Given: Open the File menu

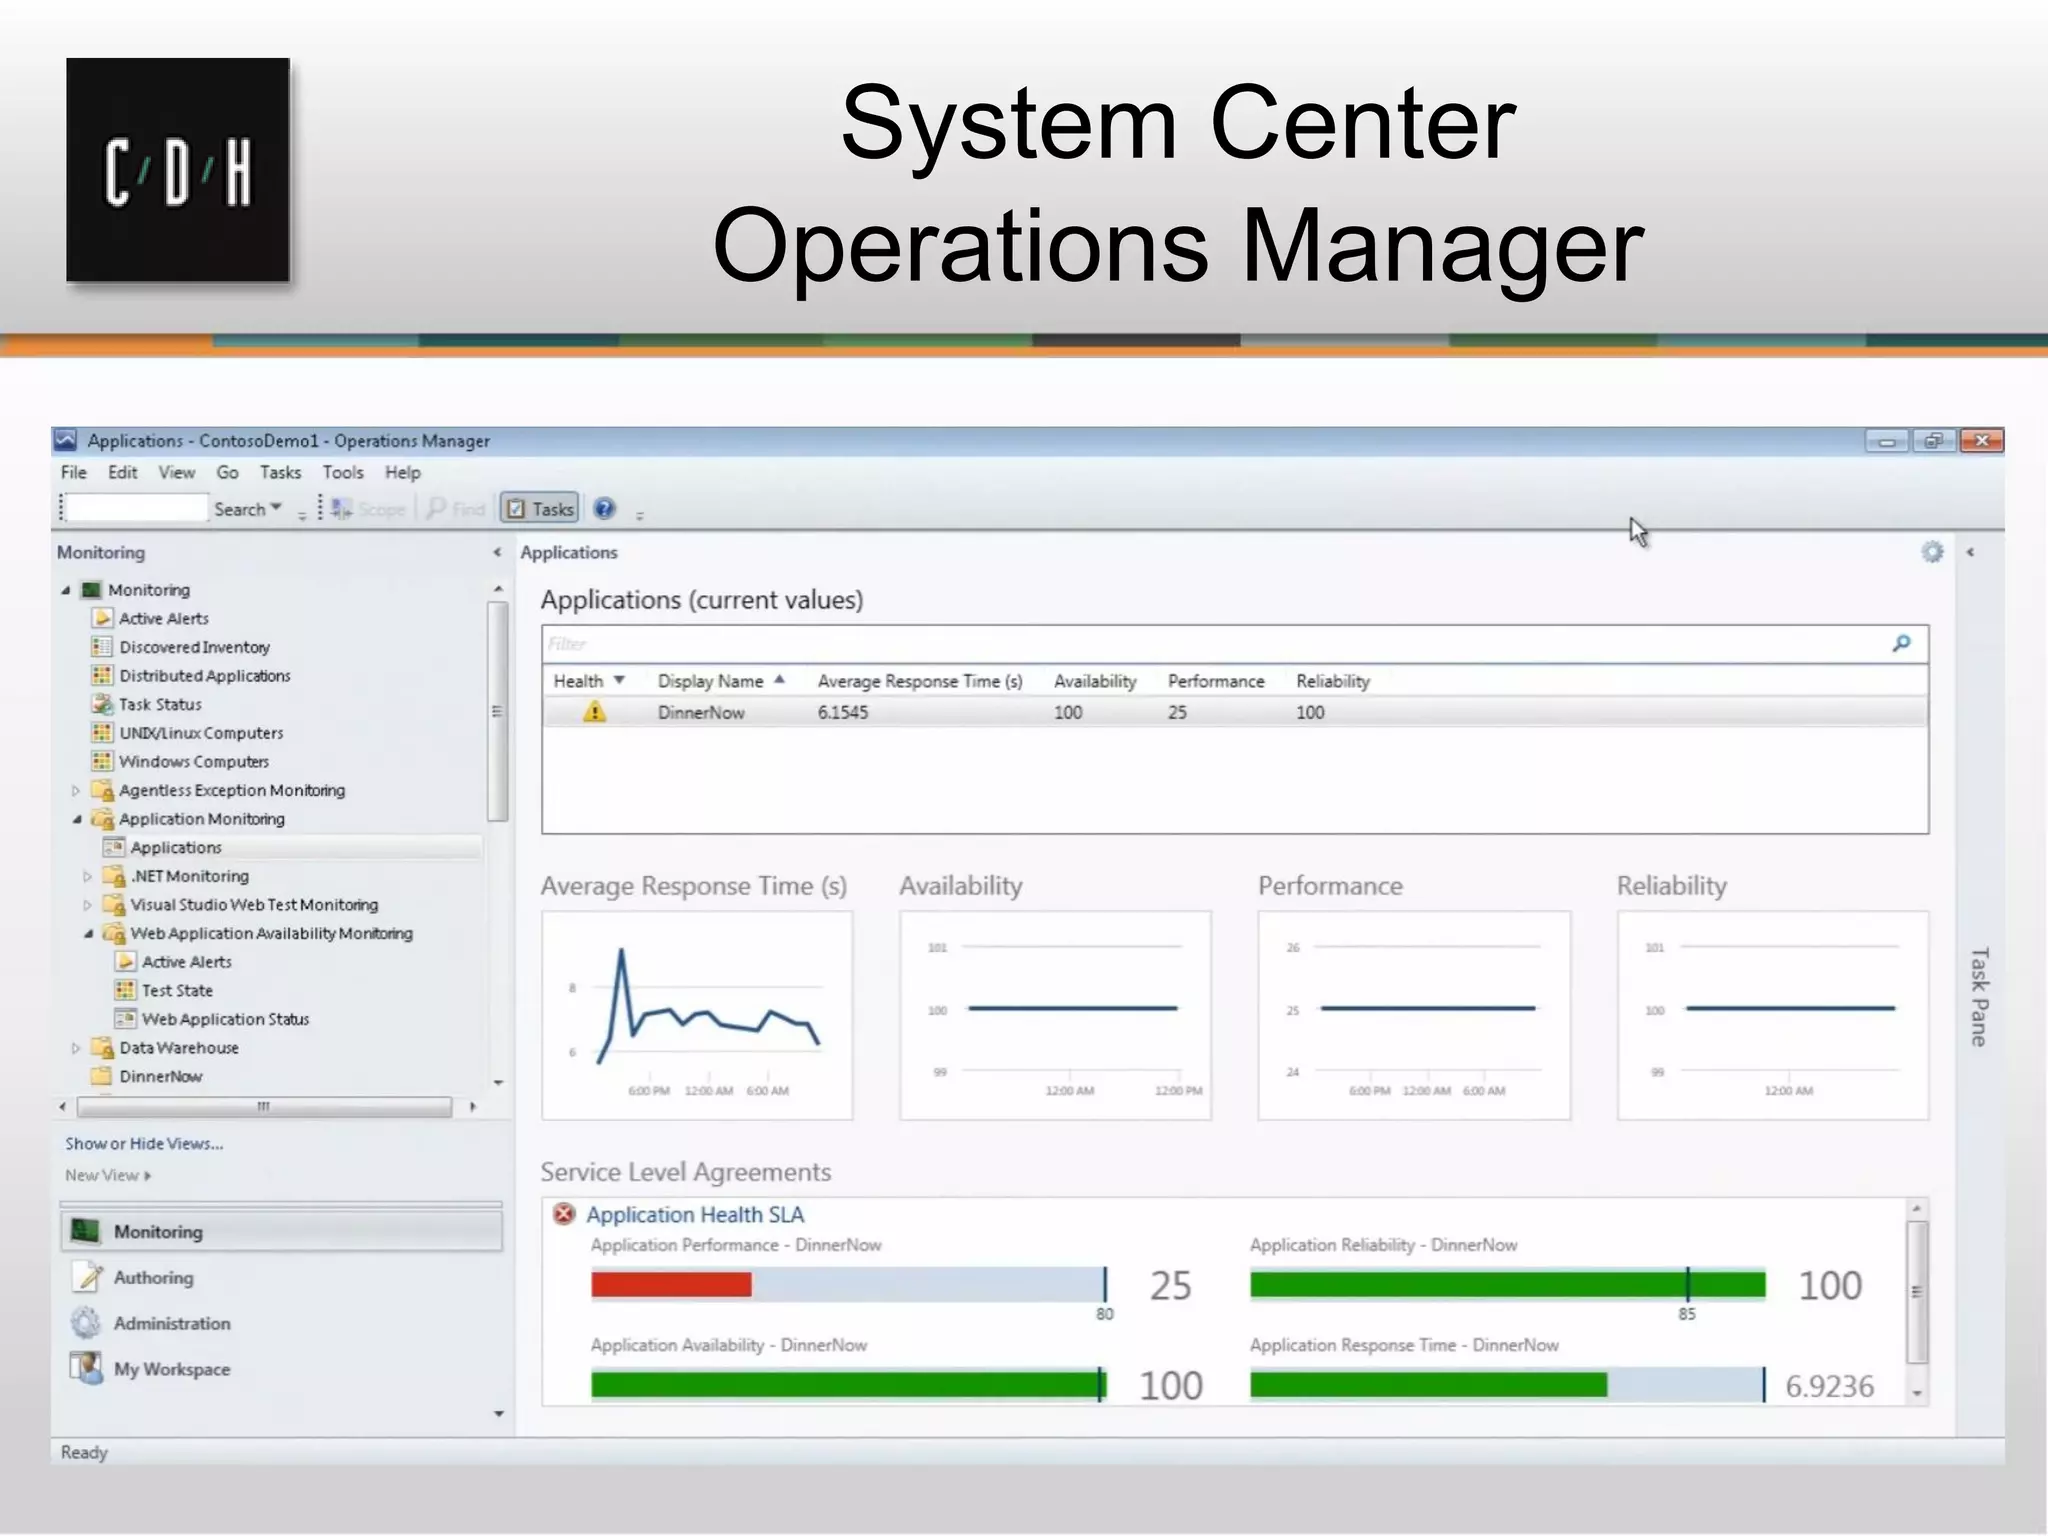Looking at the screenshot, I should [74, 472].
